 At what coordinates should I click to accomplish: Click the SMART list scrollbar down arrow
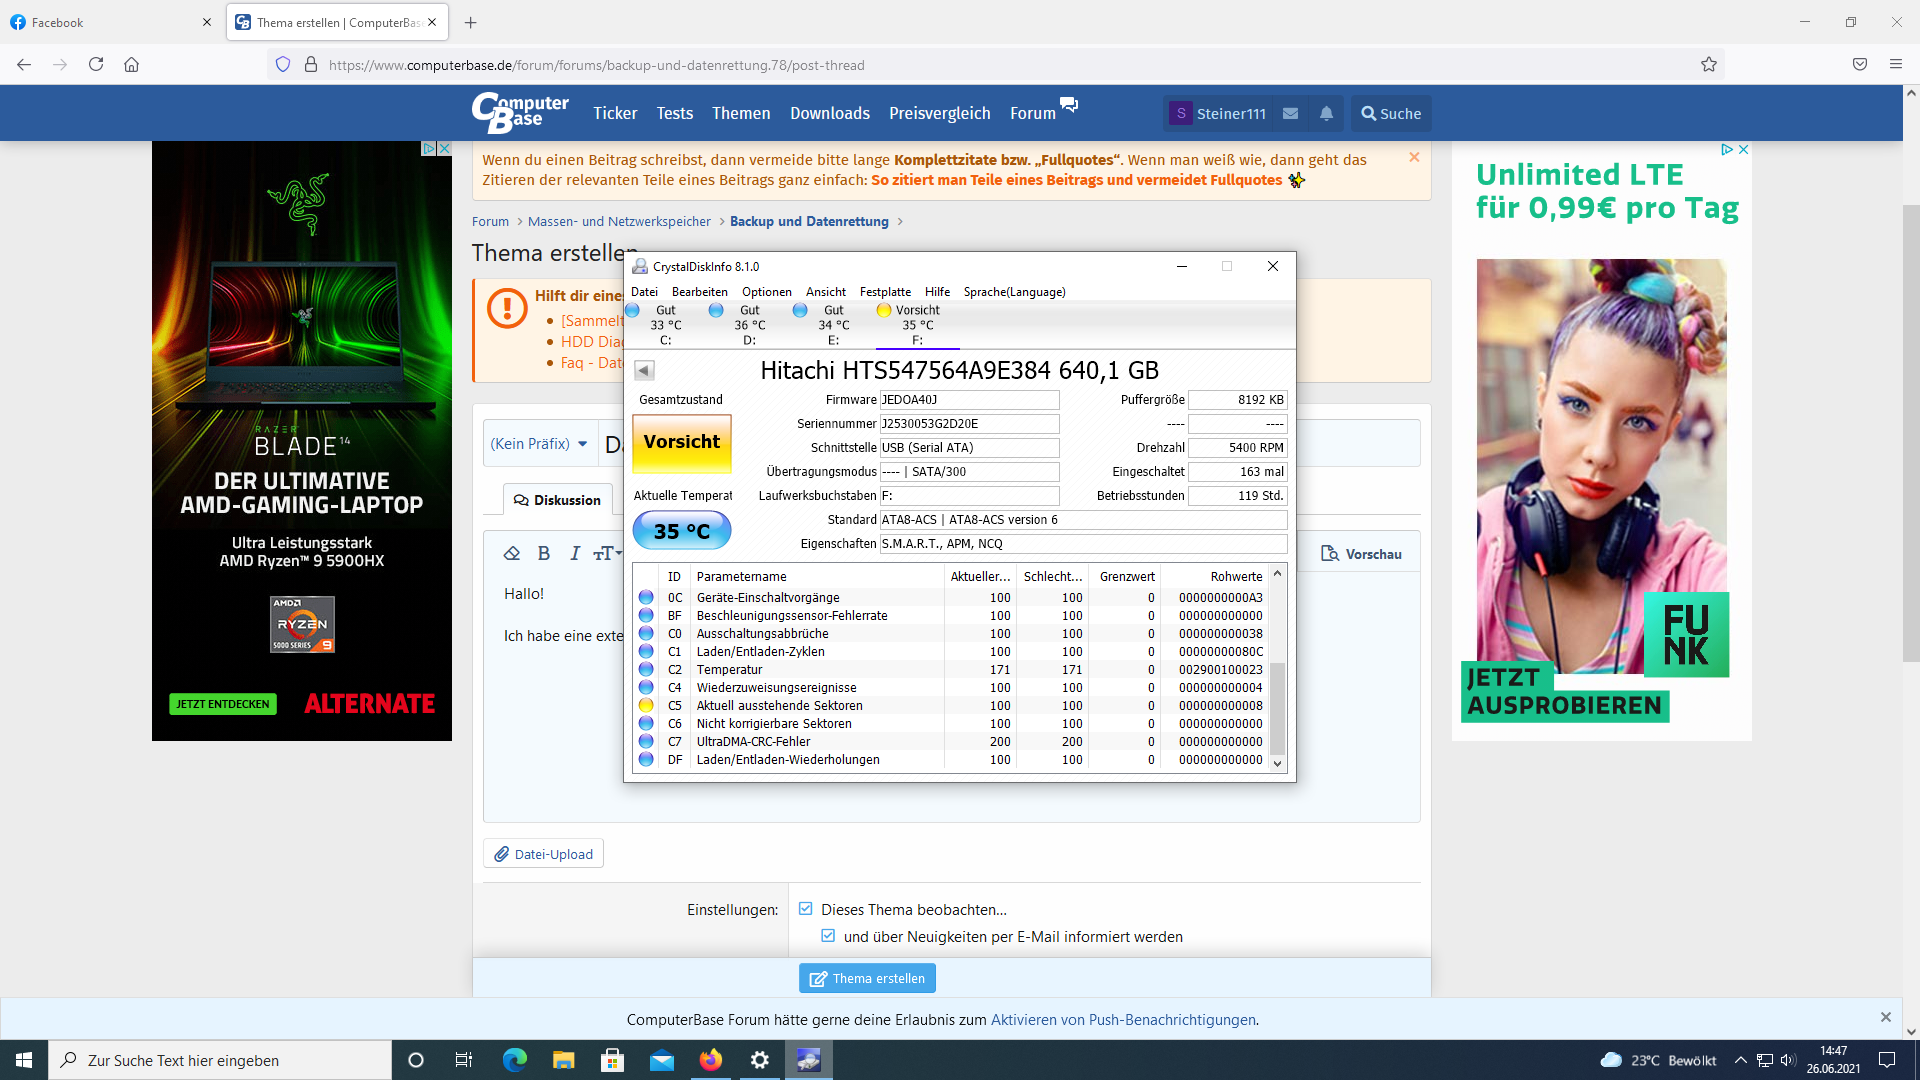[x=1277, y=763]
